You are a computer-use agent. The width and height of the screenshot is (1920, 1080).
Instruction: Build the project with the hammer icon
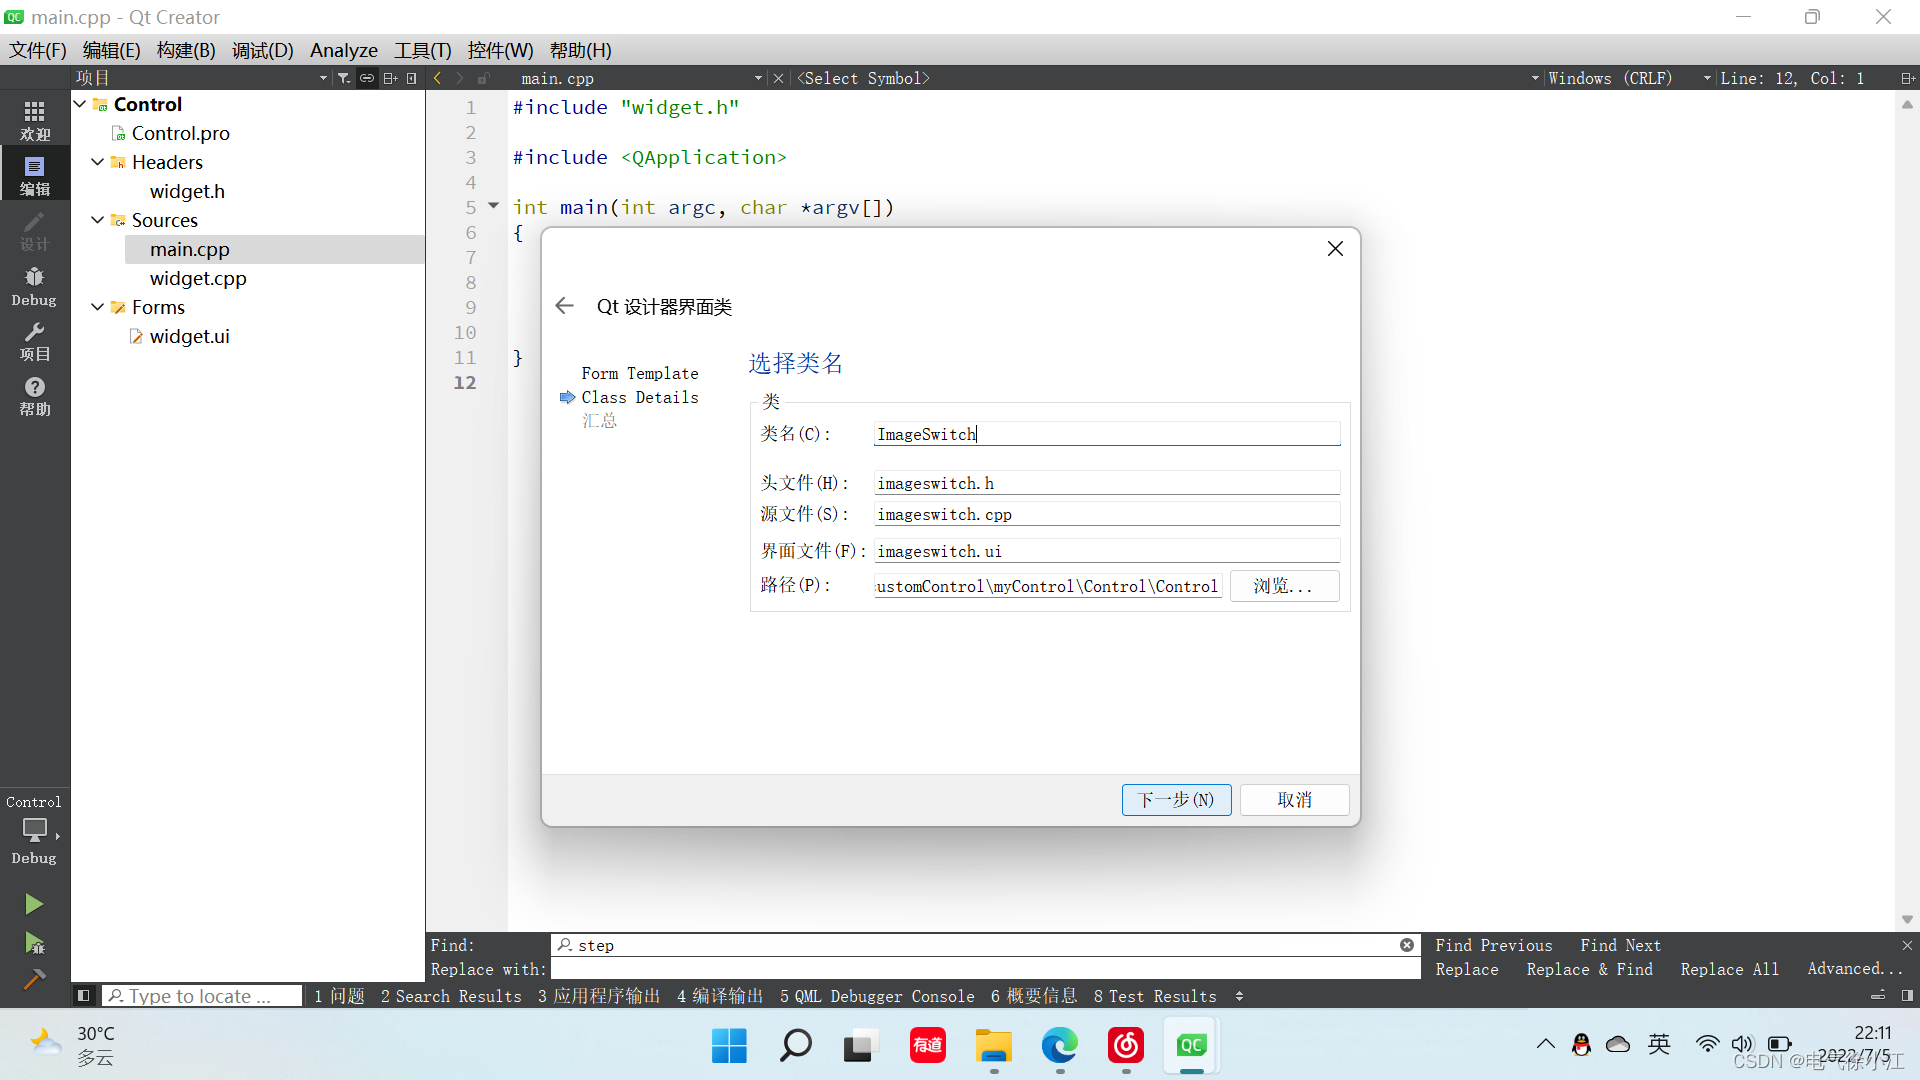point(34,979)
